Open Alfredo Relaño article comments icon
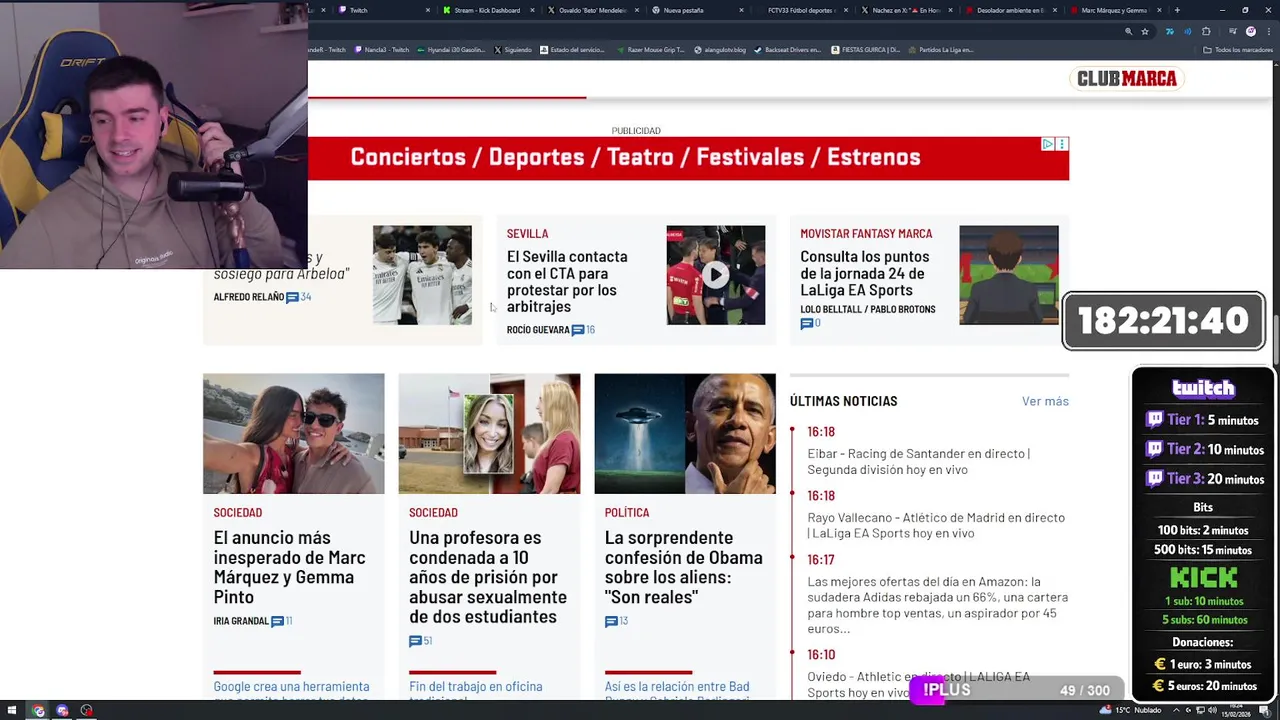The width and height of the screenshot is (1280, 720). tap(292, 297)
